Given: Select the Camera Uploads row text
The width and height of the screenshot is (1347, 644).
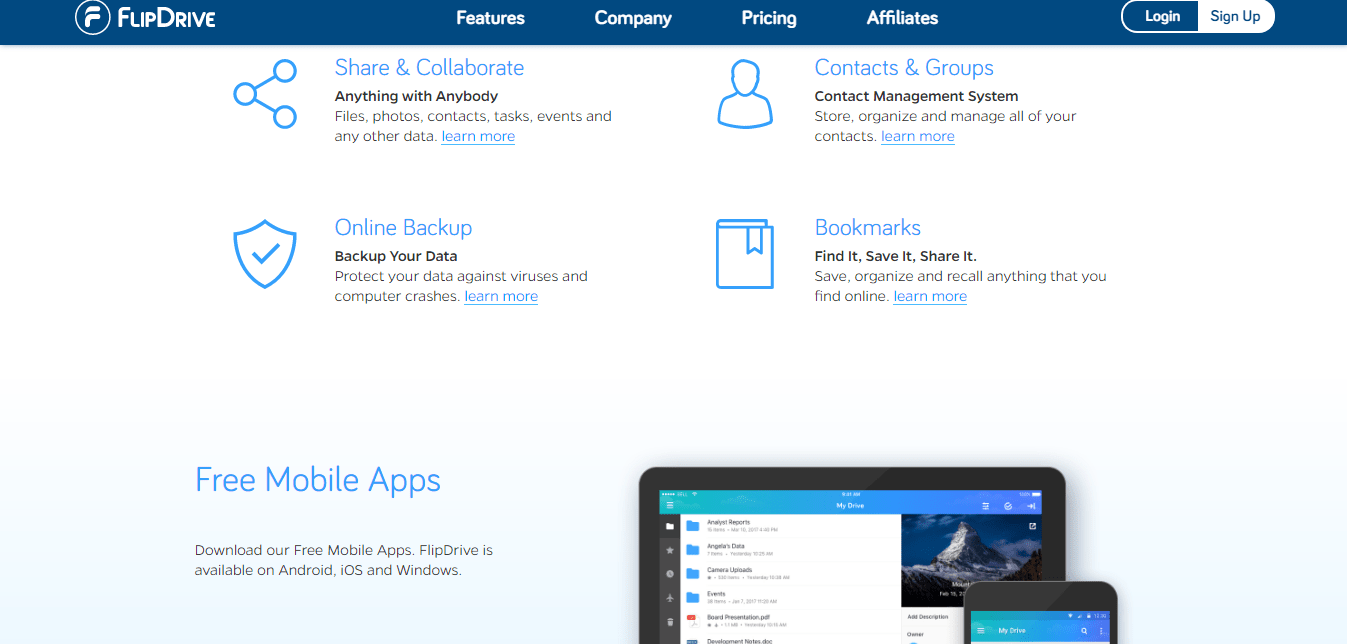Looking at the screenshot, I should [x=729, y=570].
